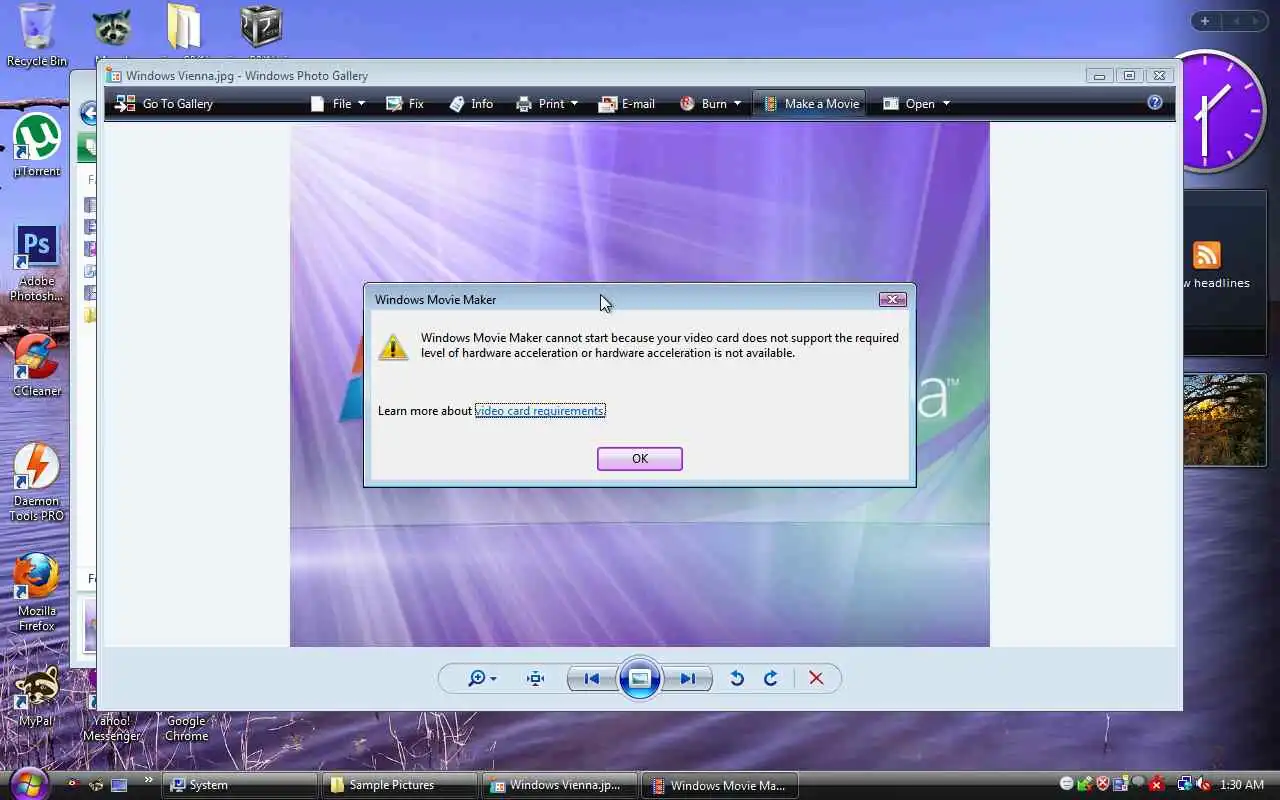
Task: Click the network icon in the system tray
Action: (x=1185, y=785)
